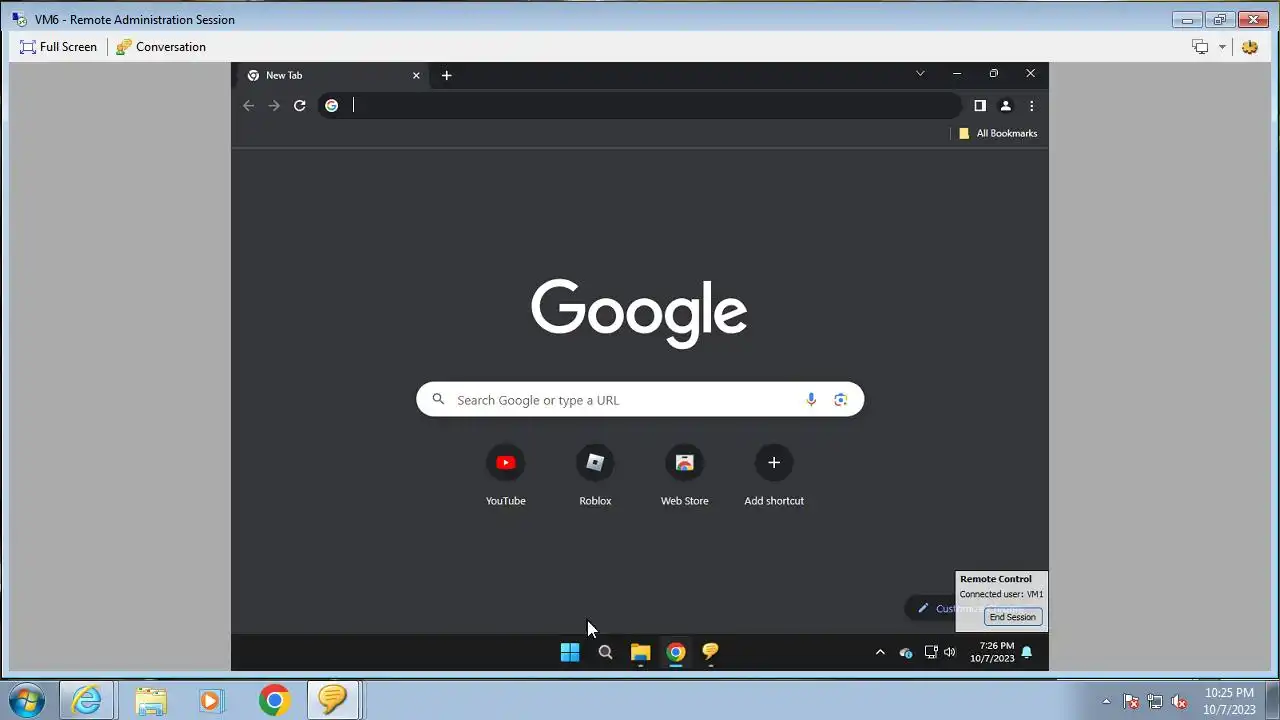
Task: Open Search on the remote taskbar
Action: 605,652
